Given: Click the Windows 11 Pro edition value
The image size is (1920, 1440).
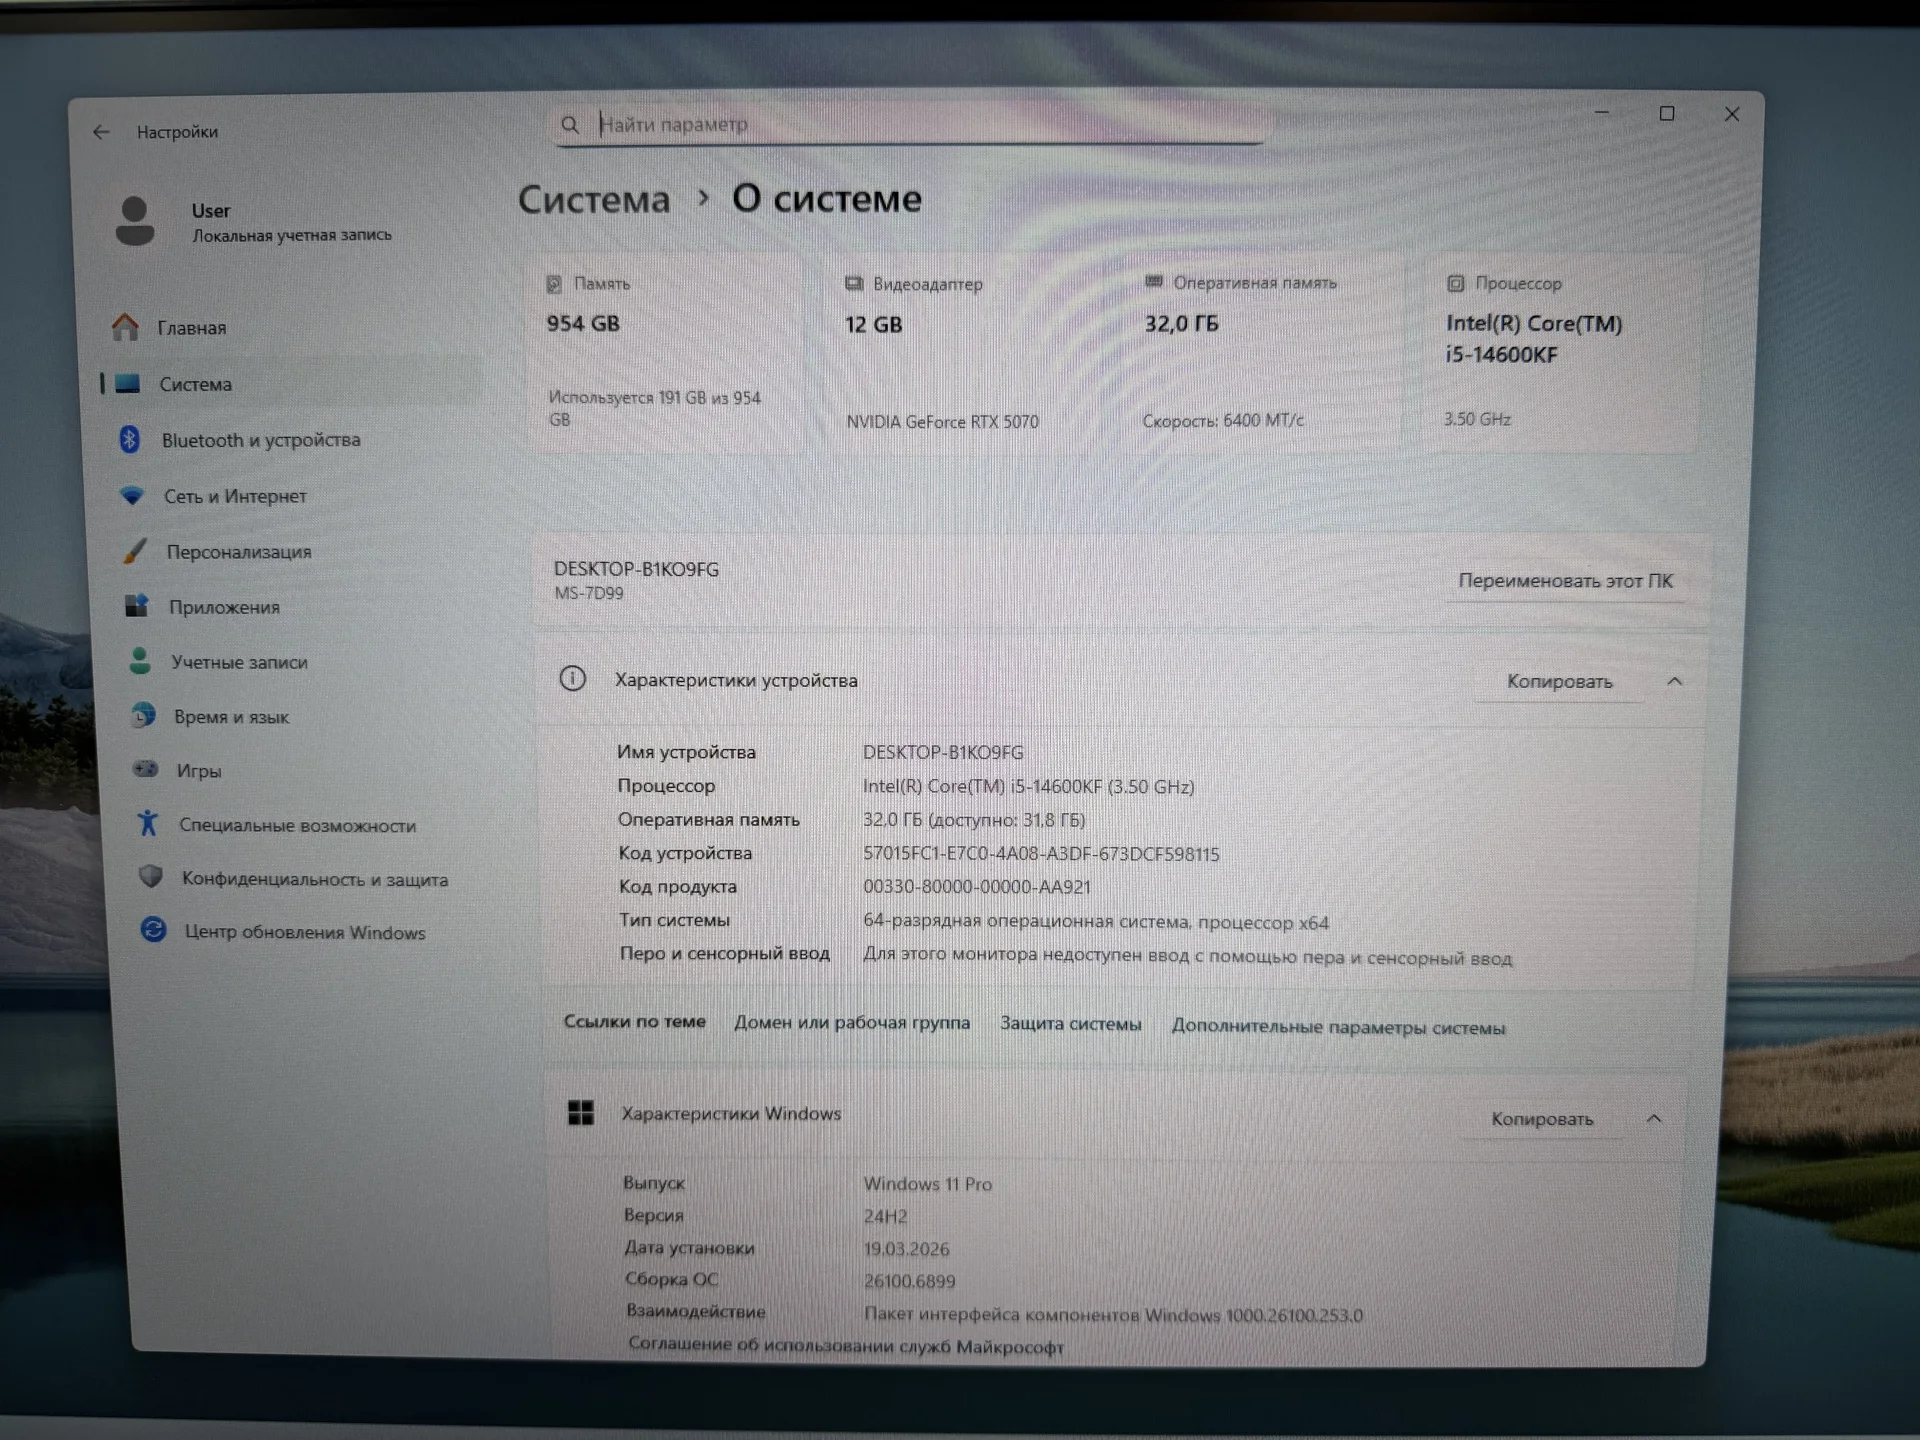Looking at the screenshot, I should pos(928,1184).
